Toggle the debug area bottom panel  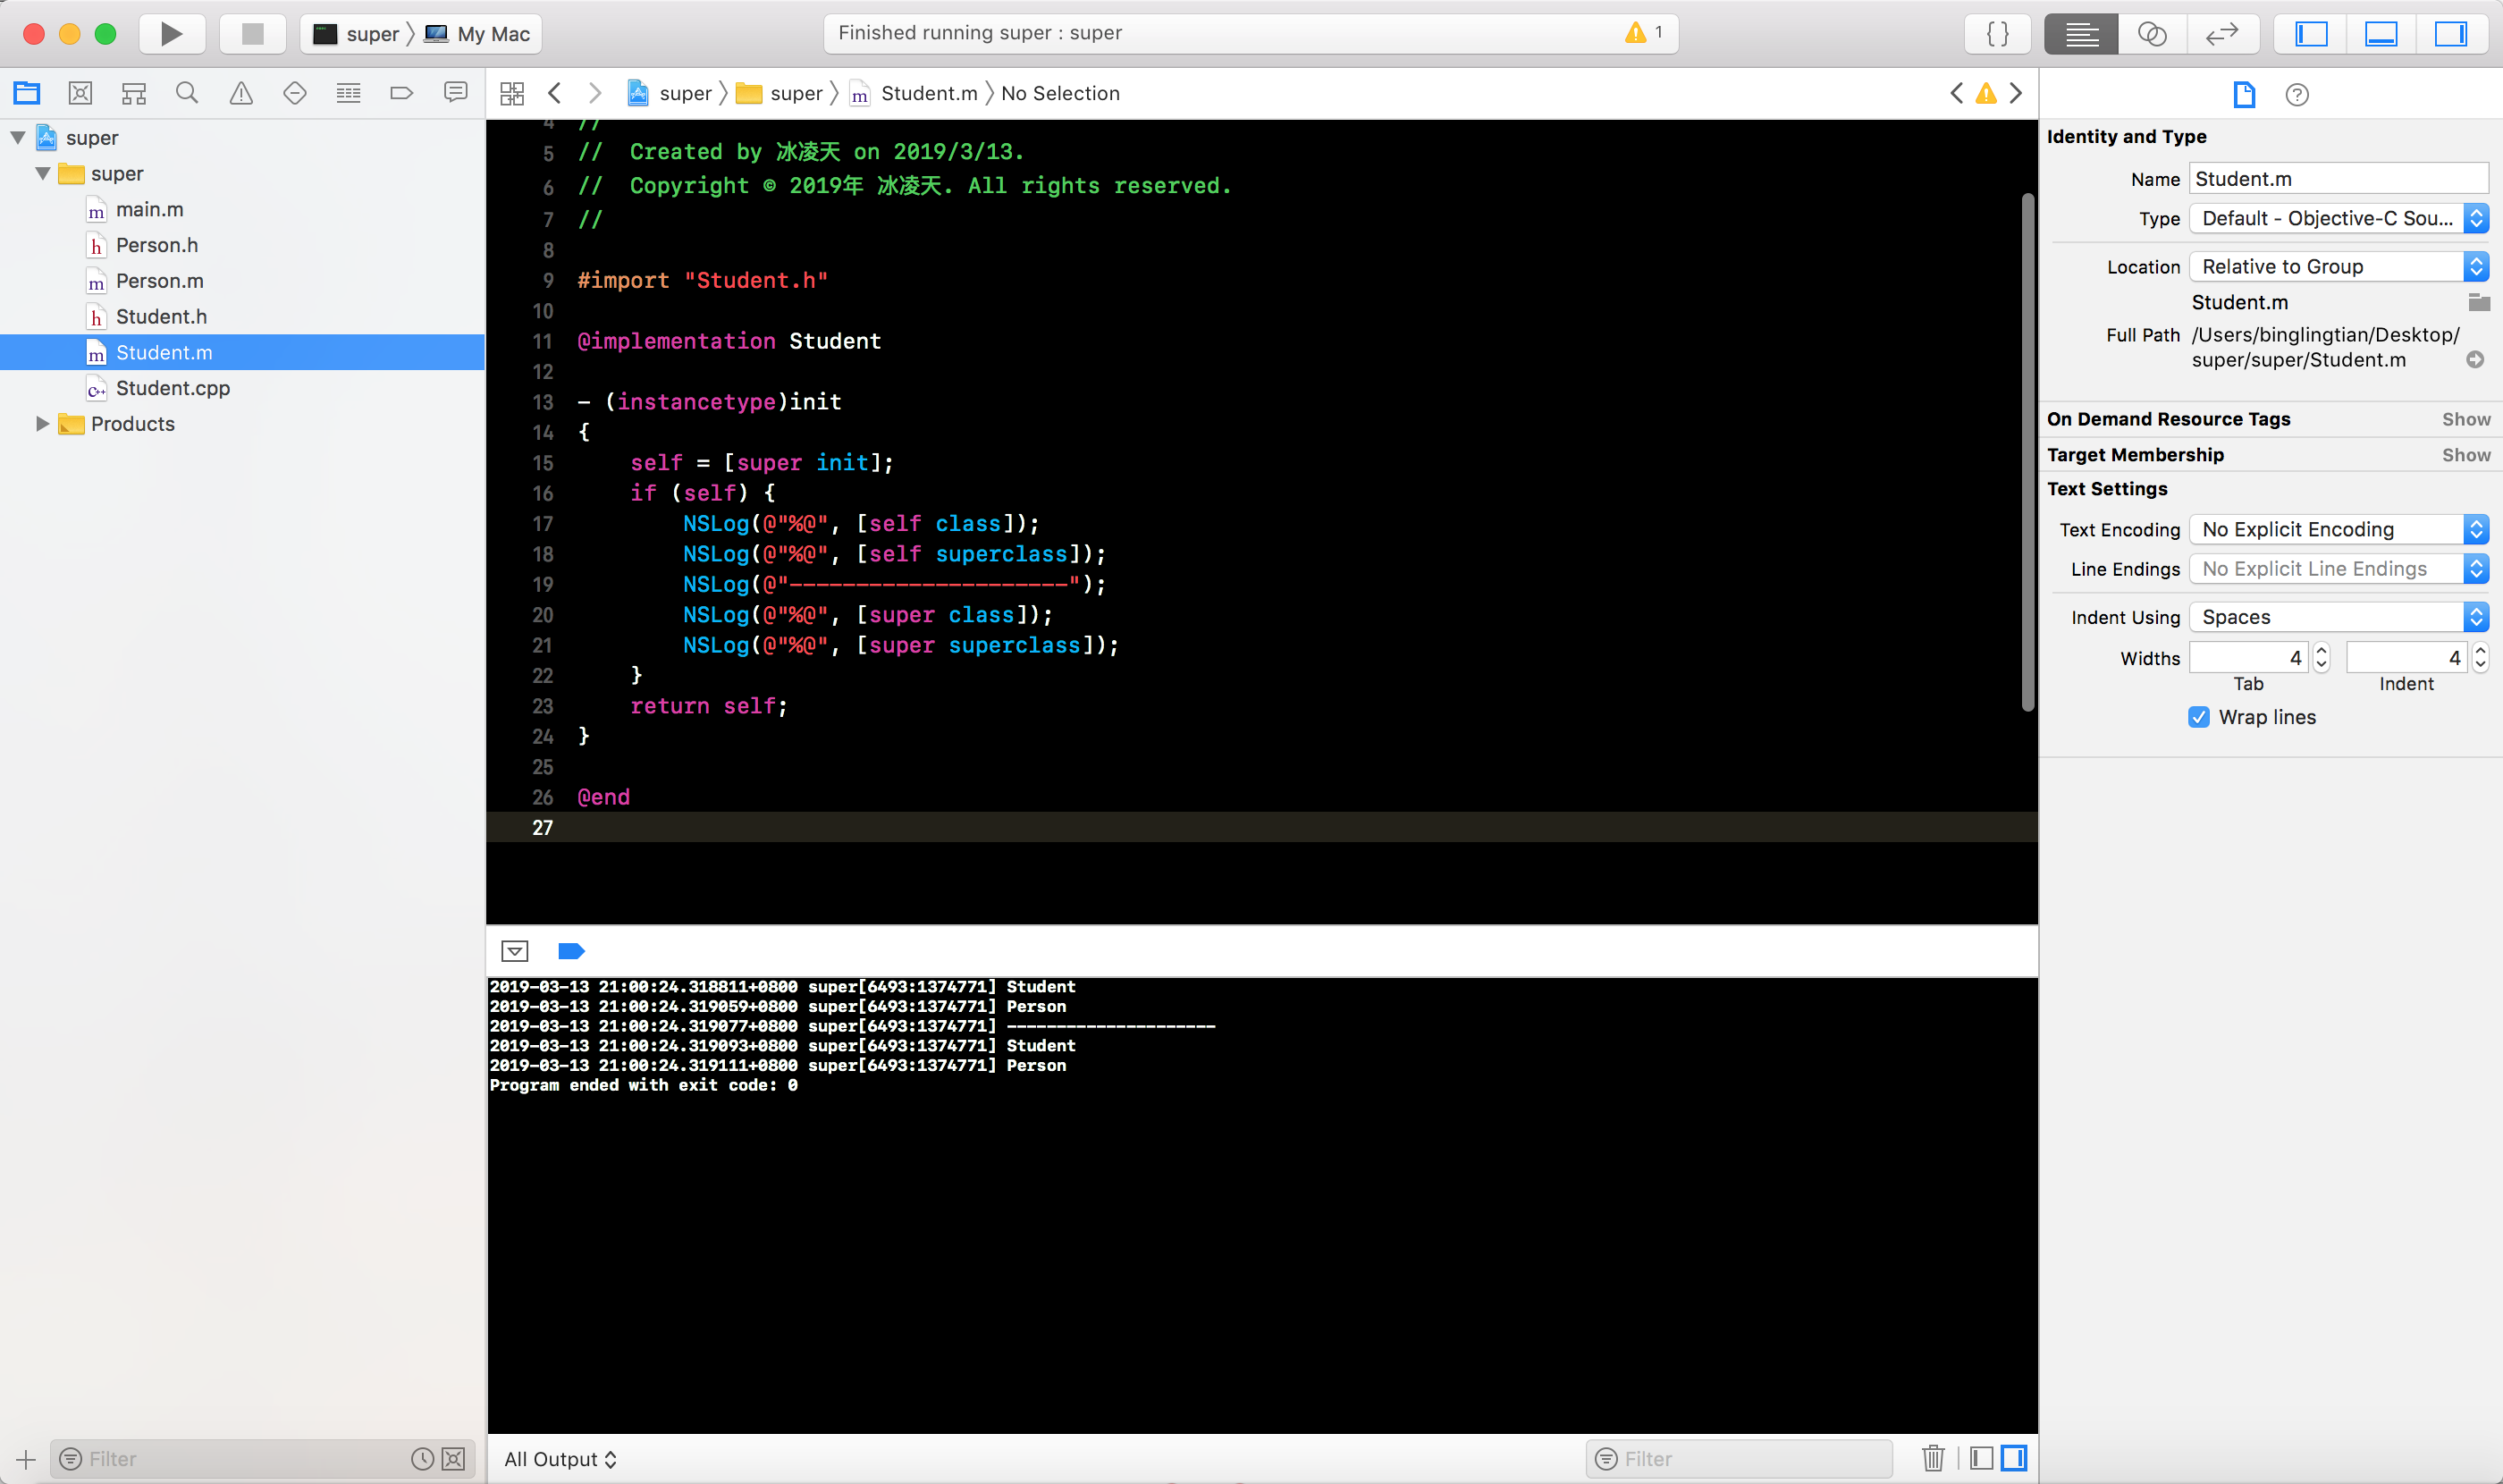2380,34
